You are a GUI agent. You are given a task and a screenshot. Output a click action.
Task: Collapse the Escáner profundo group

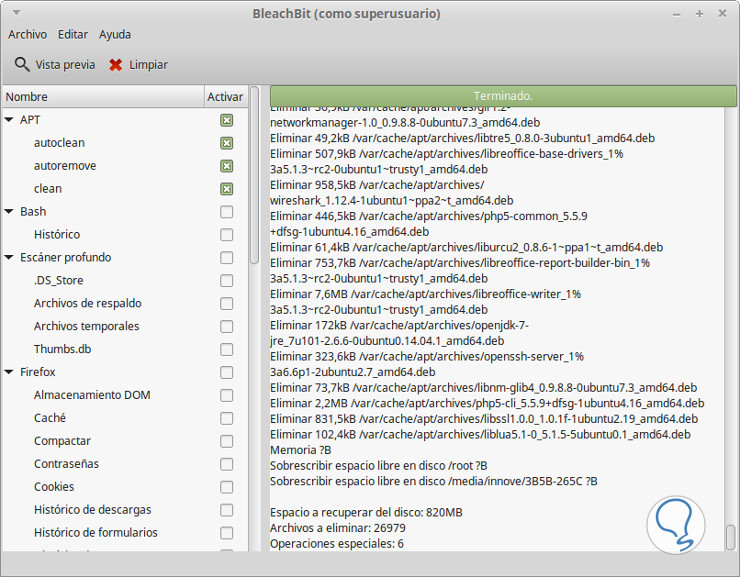[x=9, y=258]
